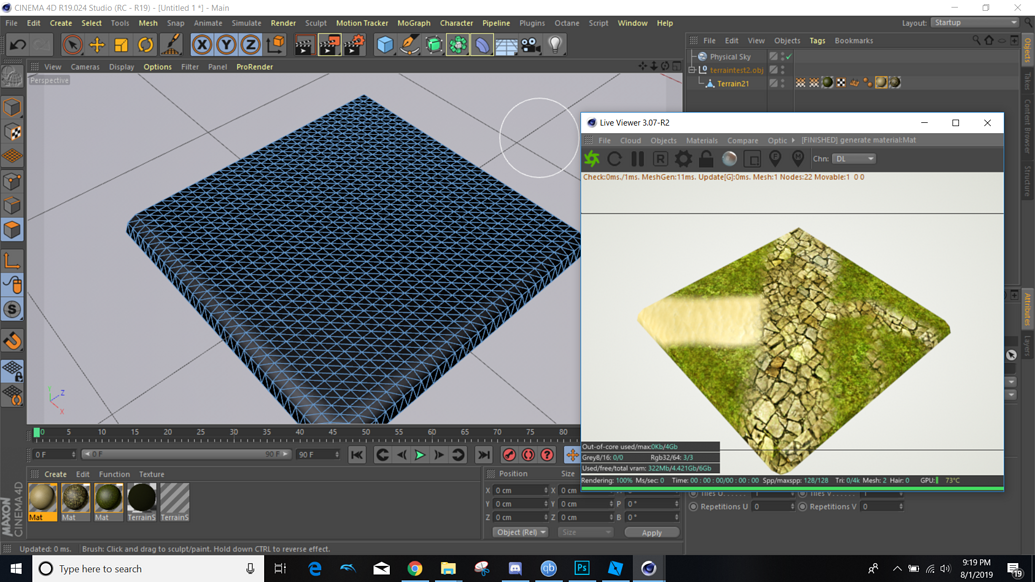Click the Apply button
The image size is (1035, 582).
[651, 533]
